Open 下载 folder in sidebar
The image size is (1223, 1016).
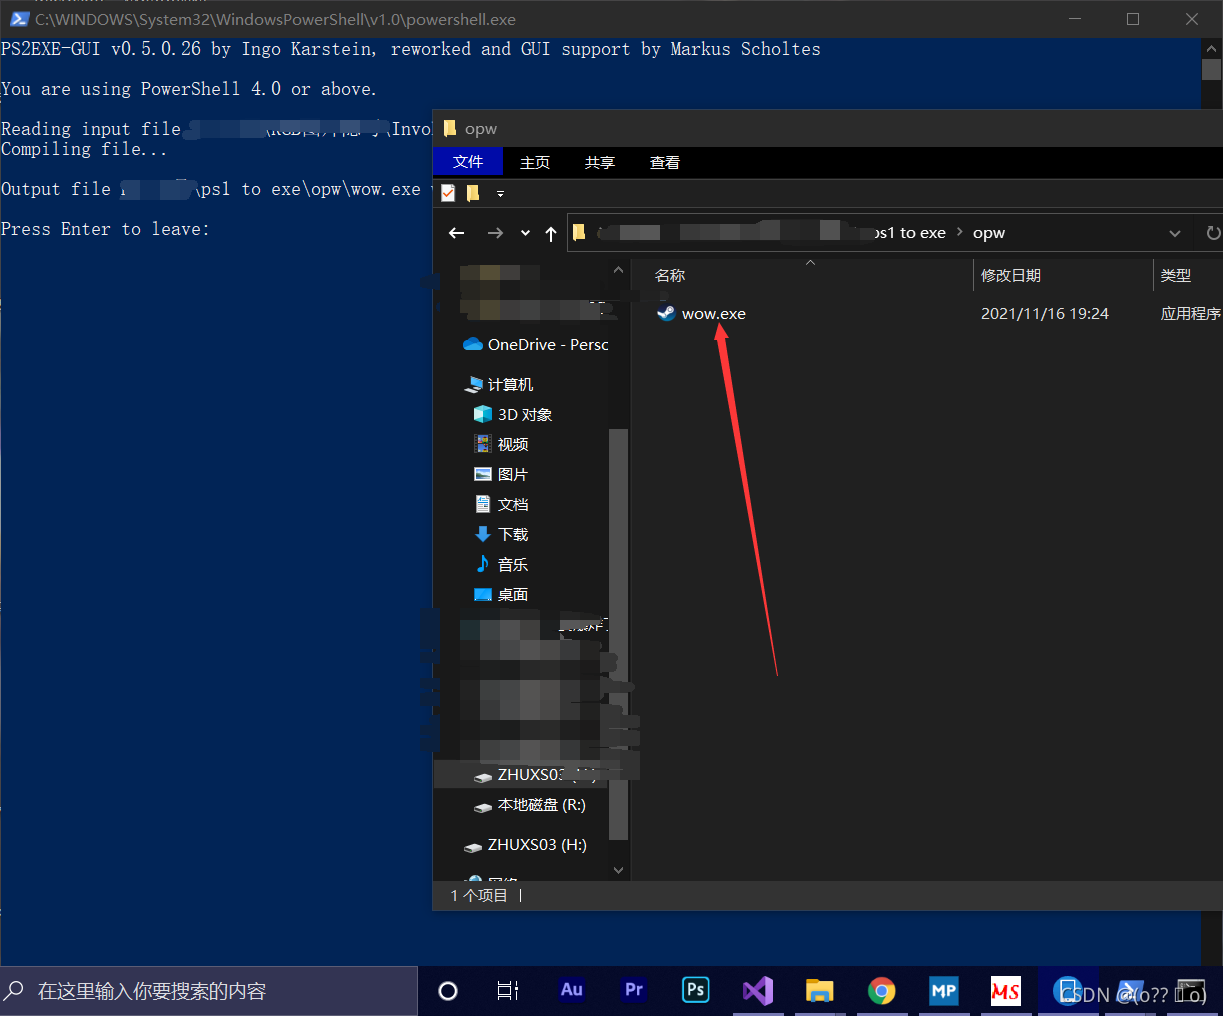(501, 534)
